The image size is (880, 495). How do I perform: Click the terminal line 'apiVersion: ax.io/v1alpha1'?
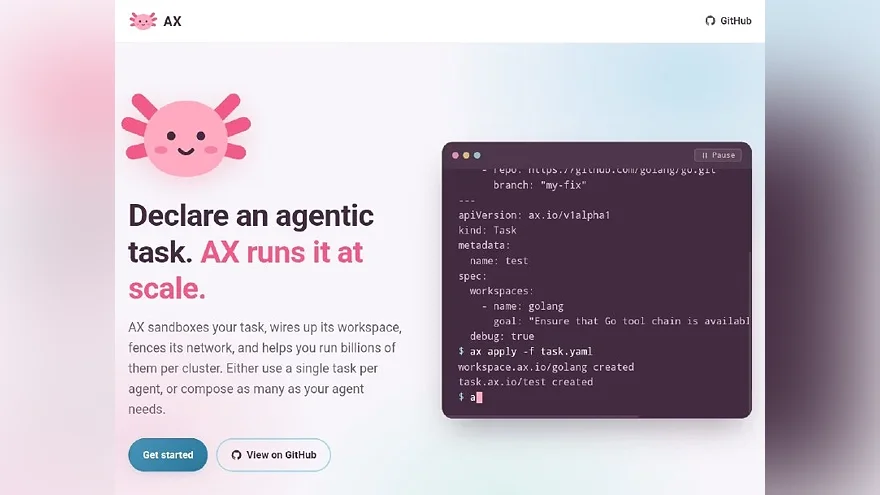534,215
